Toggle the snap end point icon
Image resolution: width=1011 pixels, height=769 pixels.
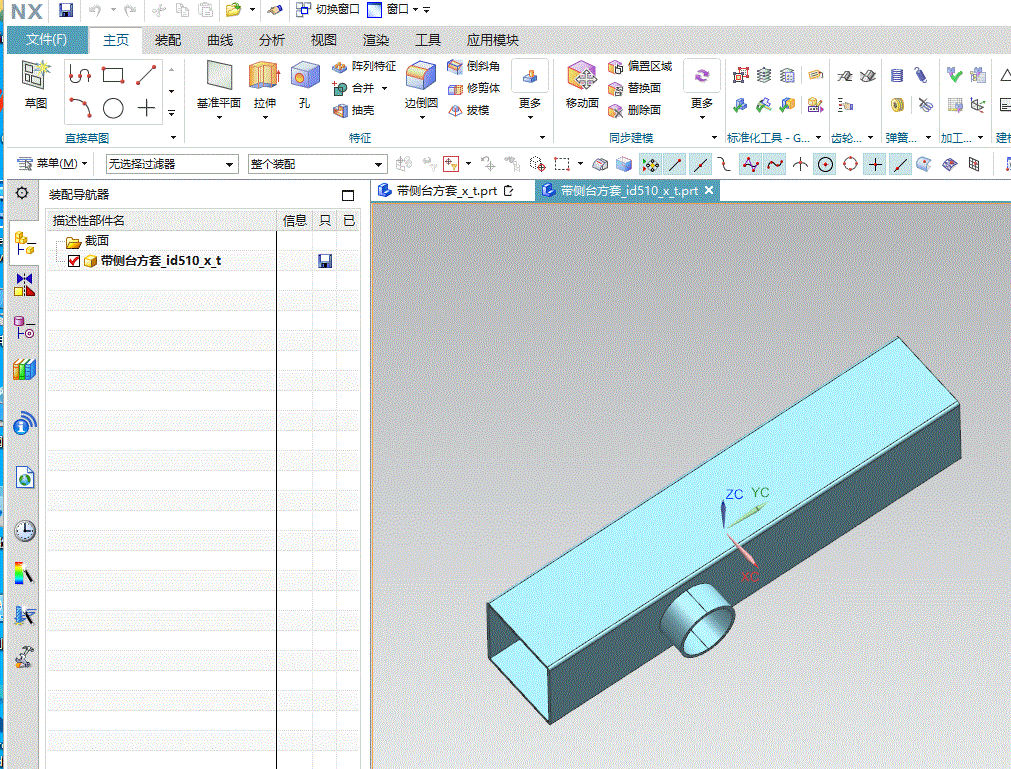675,164
